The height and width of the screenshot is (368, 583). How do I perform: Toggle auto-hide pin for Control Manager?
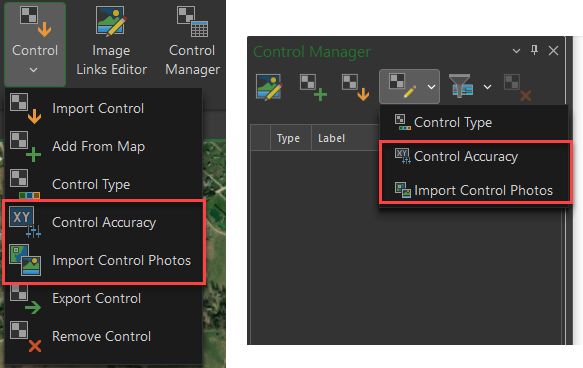[x=534, y=50]
